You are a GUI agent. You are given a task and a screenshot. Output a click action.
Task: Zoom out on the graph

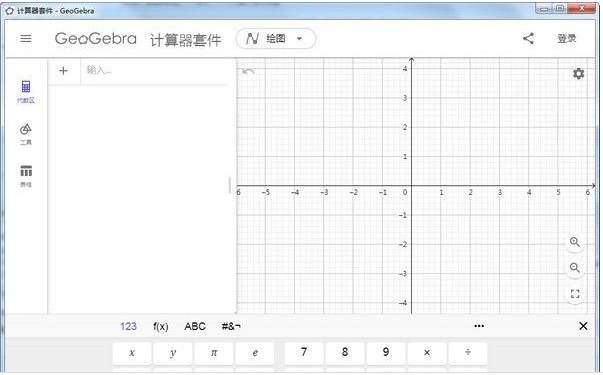click(575, 268)
